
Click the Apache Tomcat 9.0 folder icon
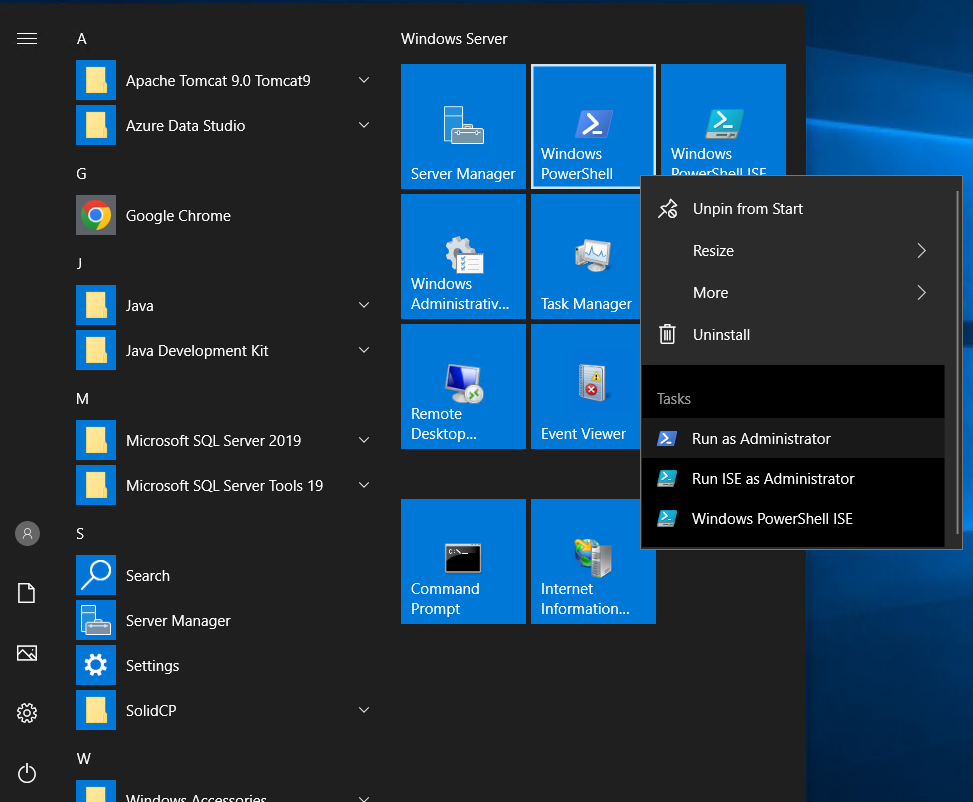coord(96,80)
